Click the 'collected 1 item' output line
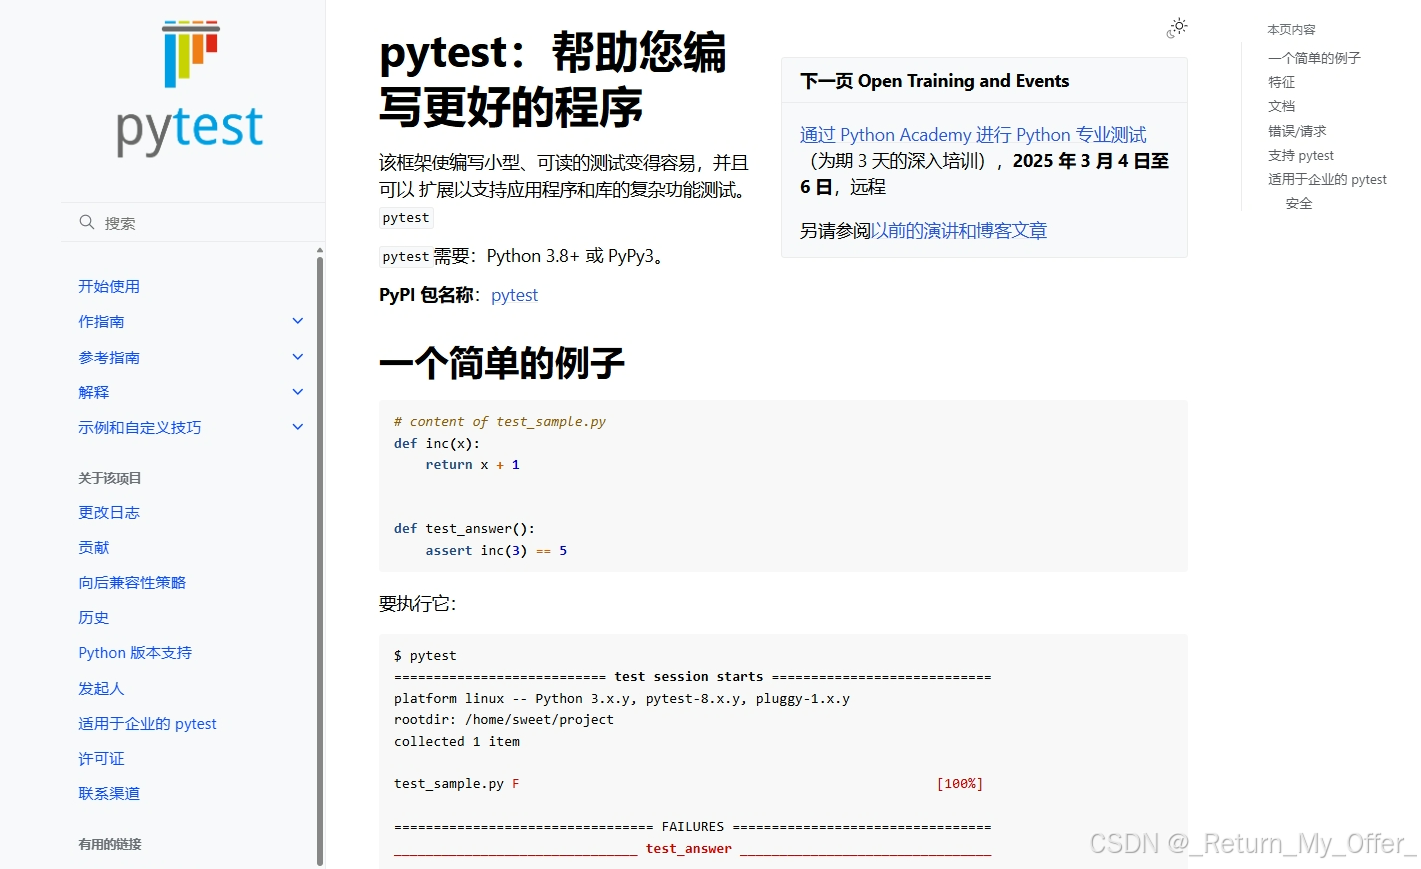The image size is (1421, 869). pos(457,741)
